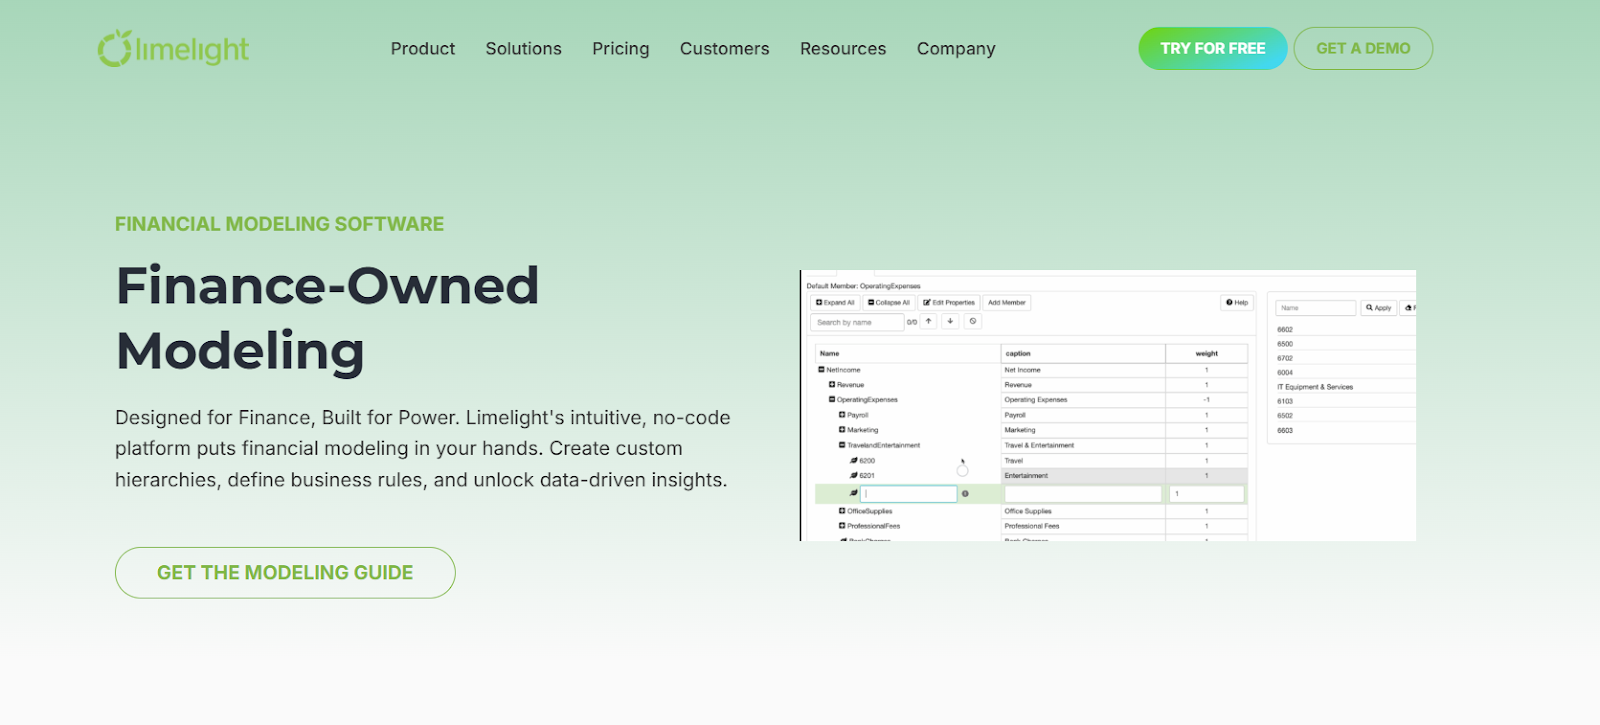Collapse the OperatingExpenses tree node
1600x725 pixels.
coord(832,400)
